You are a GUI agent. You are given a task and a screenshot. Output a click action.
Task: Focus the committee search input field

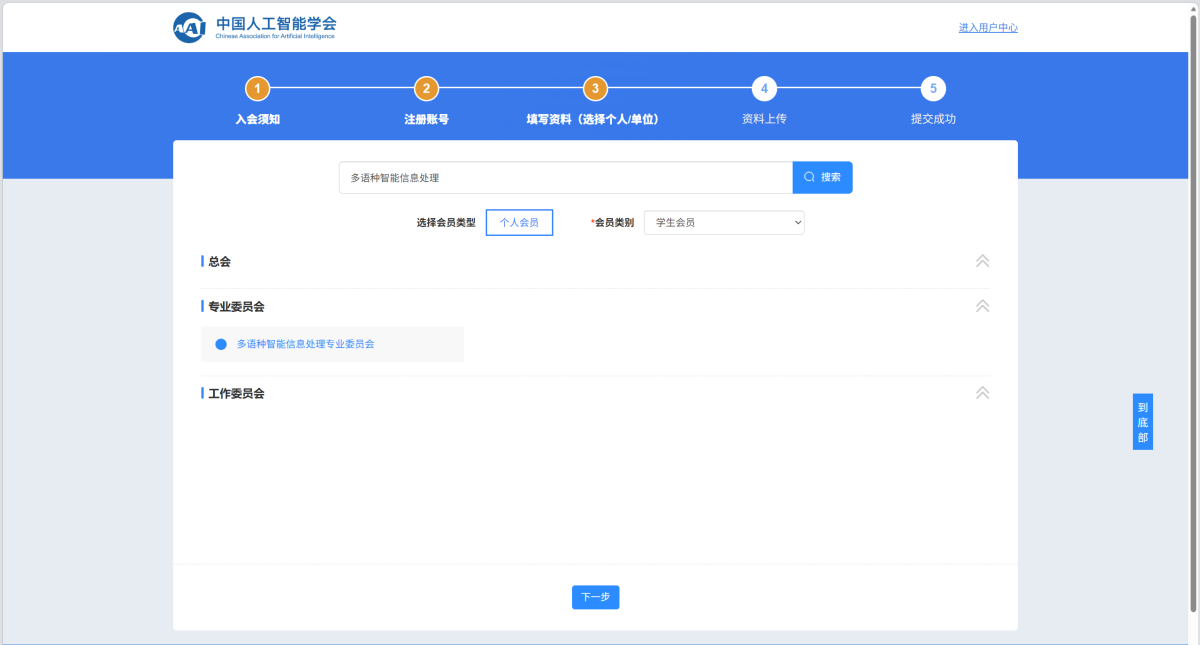coord(566,177)
